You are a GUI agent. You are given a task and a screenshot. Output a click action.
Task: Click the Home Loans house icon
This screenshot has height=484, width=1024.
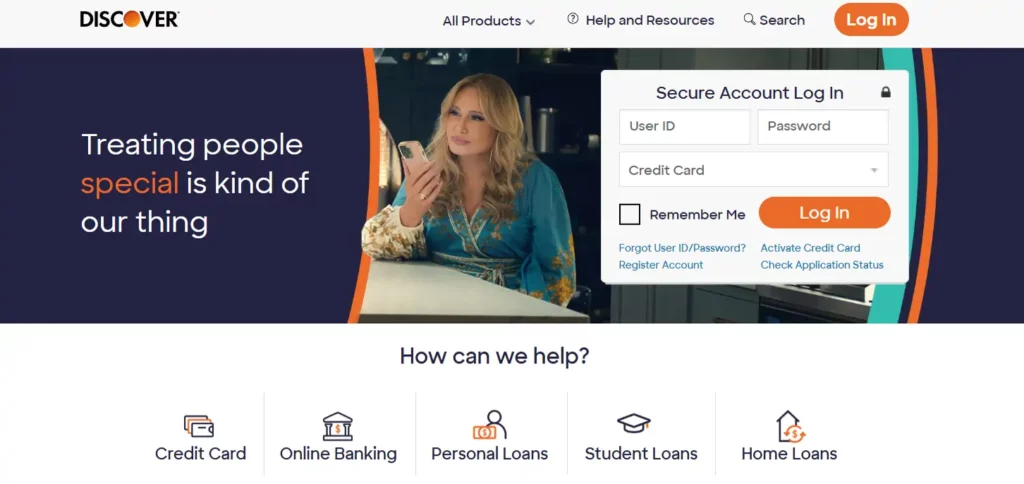pyautogui.click(x=791, y=427)
